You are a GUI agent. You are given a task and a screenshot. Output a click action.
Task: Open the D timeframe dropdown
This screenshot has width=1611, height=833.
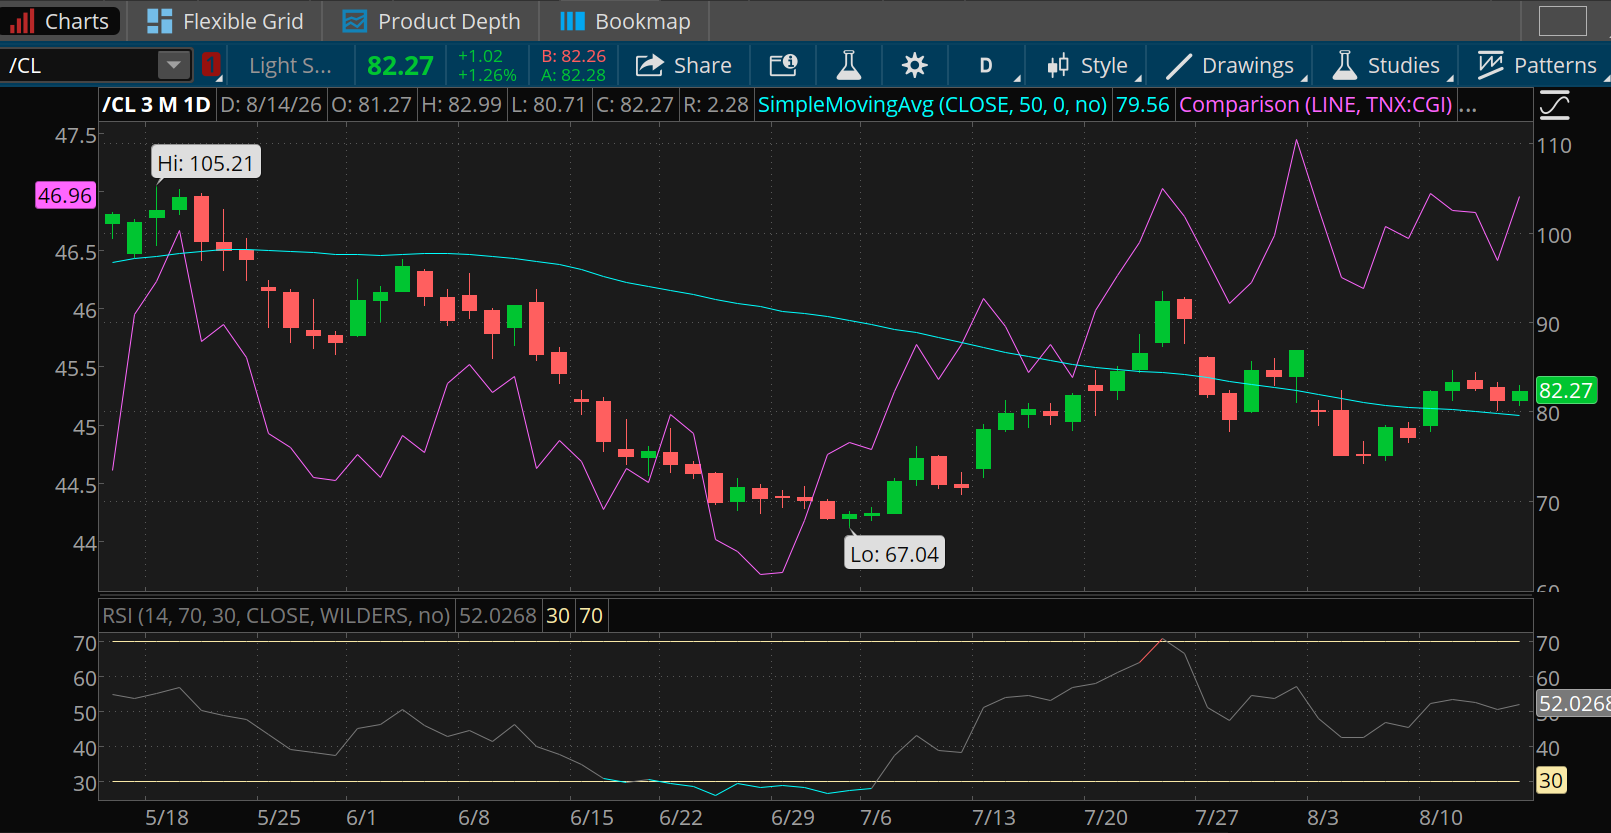[x=986, y=66]
